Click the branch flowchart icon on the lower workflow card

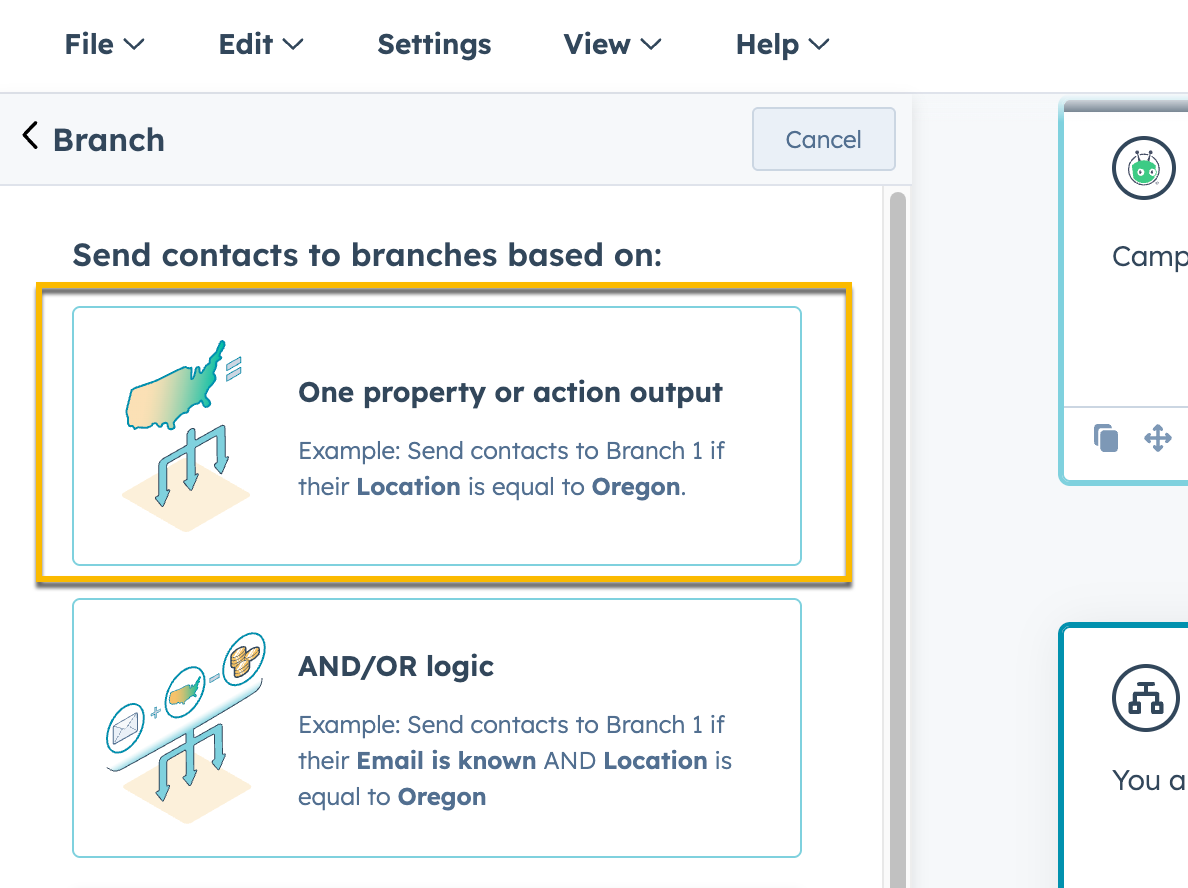1146,698
